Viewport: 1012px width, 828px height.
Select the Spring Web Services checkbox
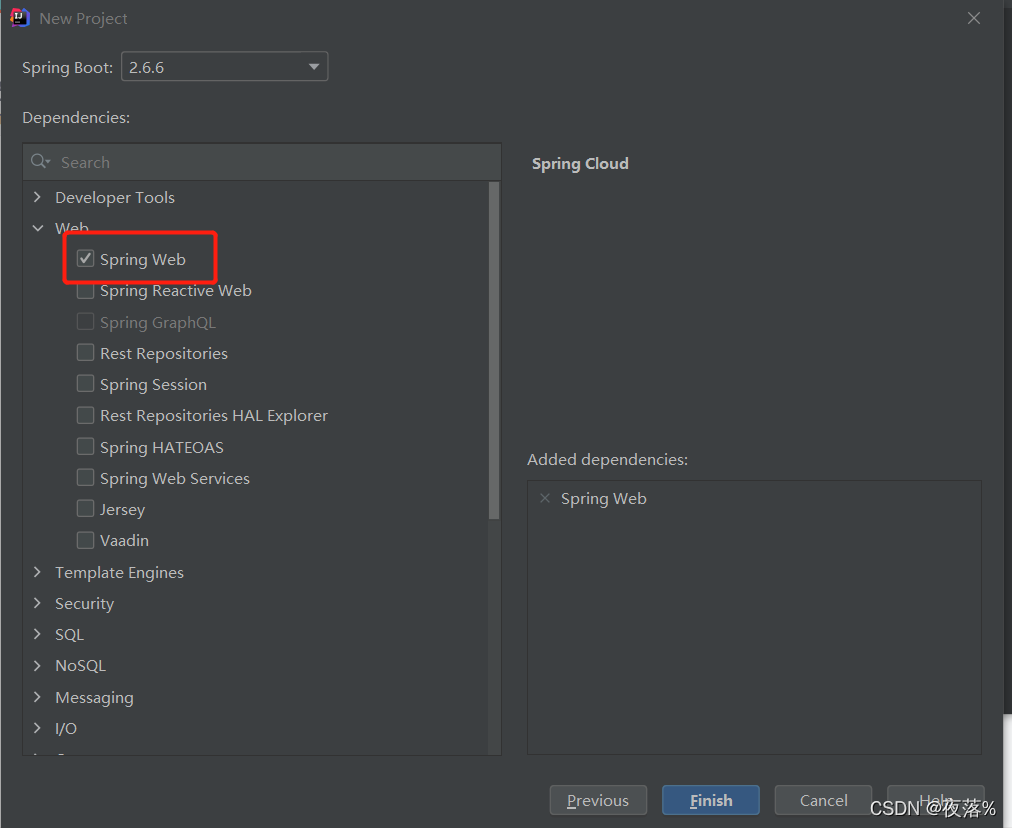click(85, 478)
